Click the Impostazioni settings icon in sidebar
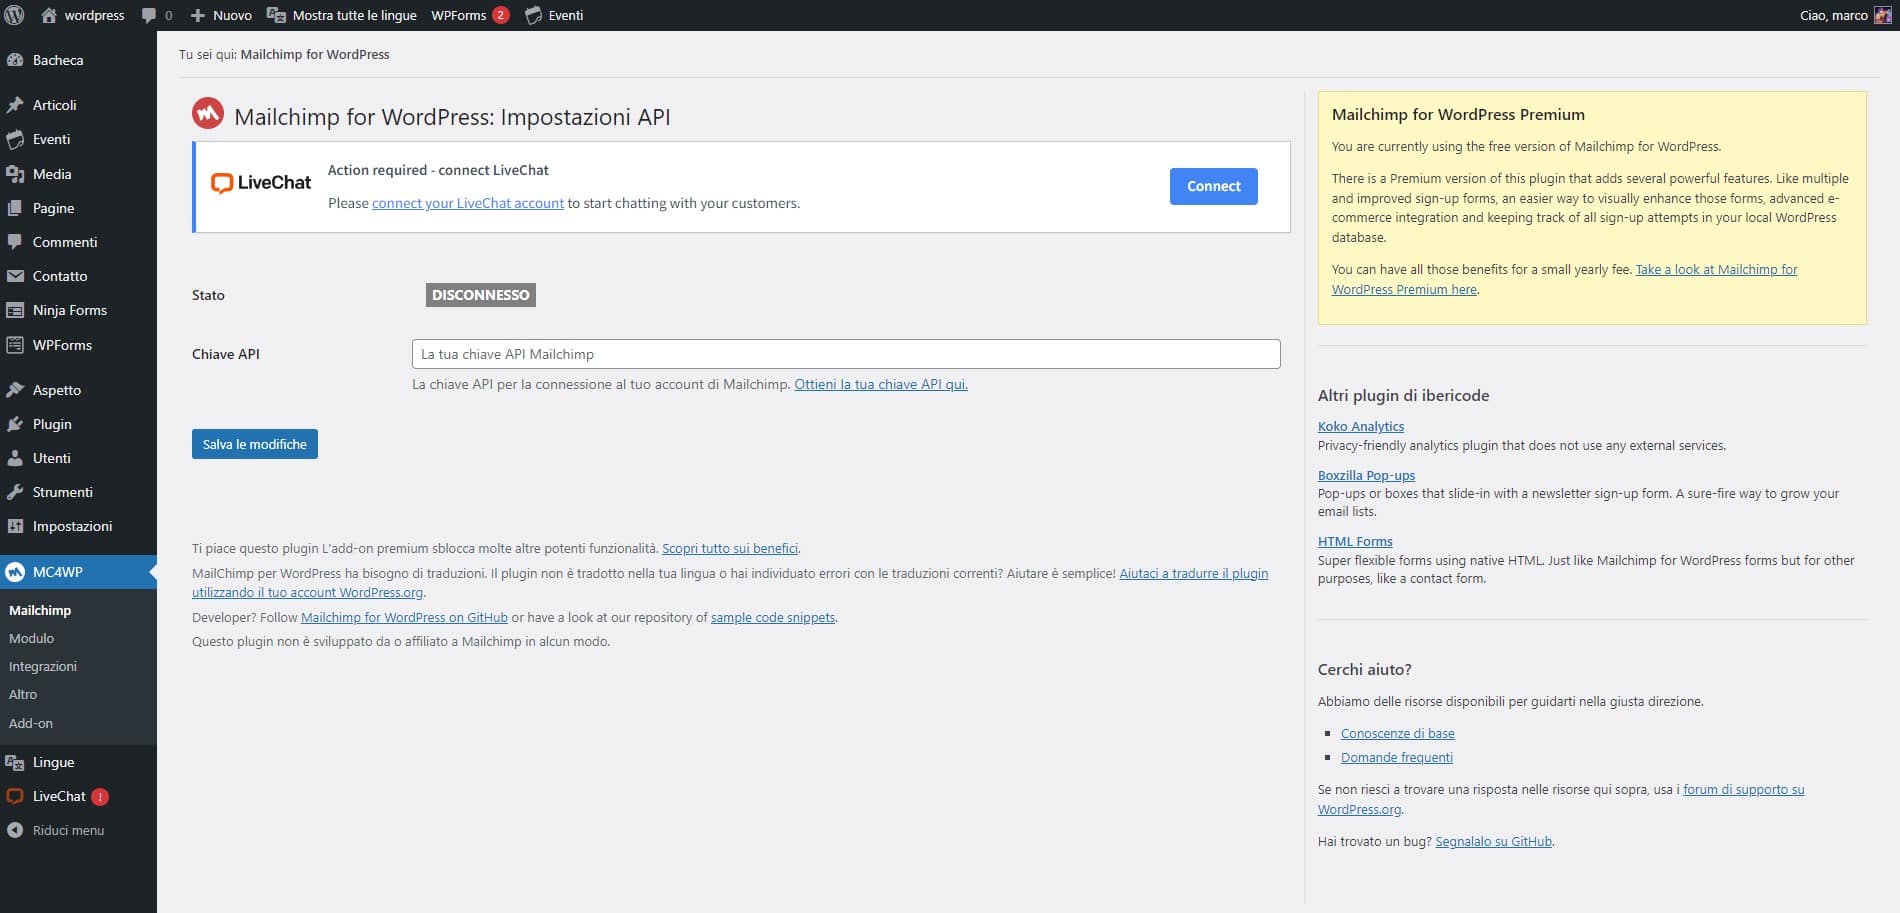The width and height of the screenshot is (1900, 913). point(15,526)
